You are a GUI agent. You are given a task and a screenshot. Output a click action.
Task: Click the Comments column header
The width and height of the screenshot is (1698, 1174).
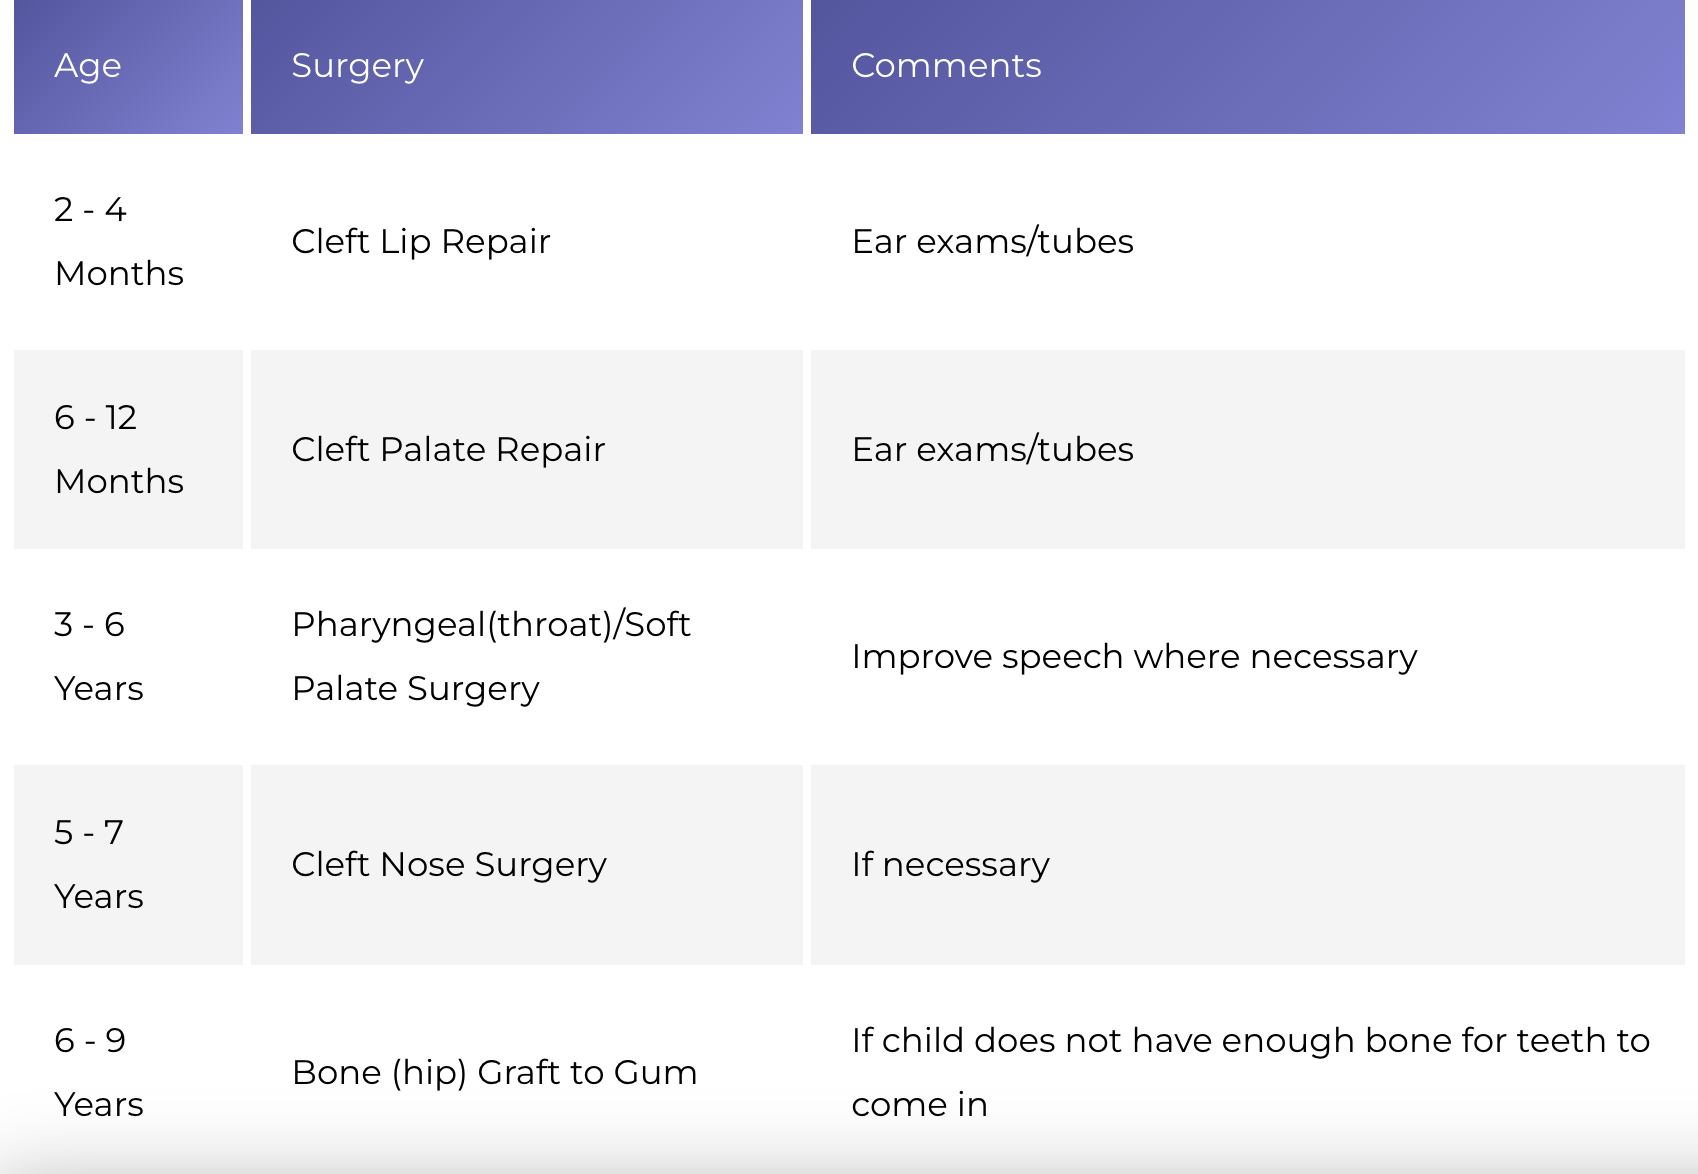pyautogui.click(x=1247, y=66)
